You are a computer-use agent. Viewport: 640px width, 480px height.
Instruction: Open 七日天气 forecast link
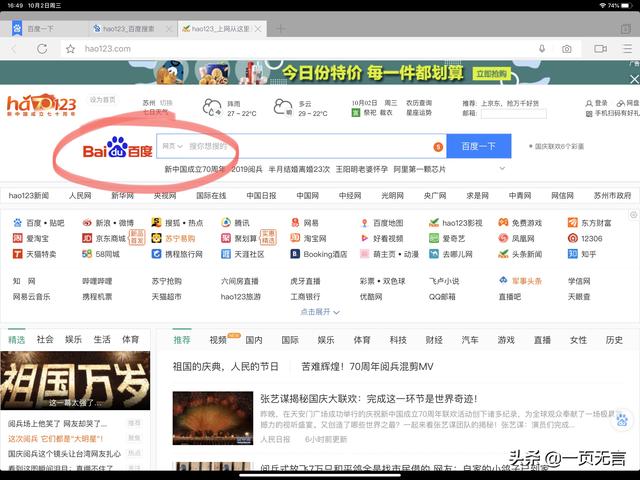coord(156,112)
